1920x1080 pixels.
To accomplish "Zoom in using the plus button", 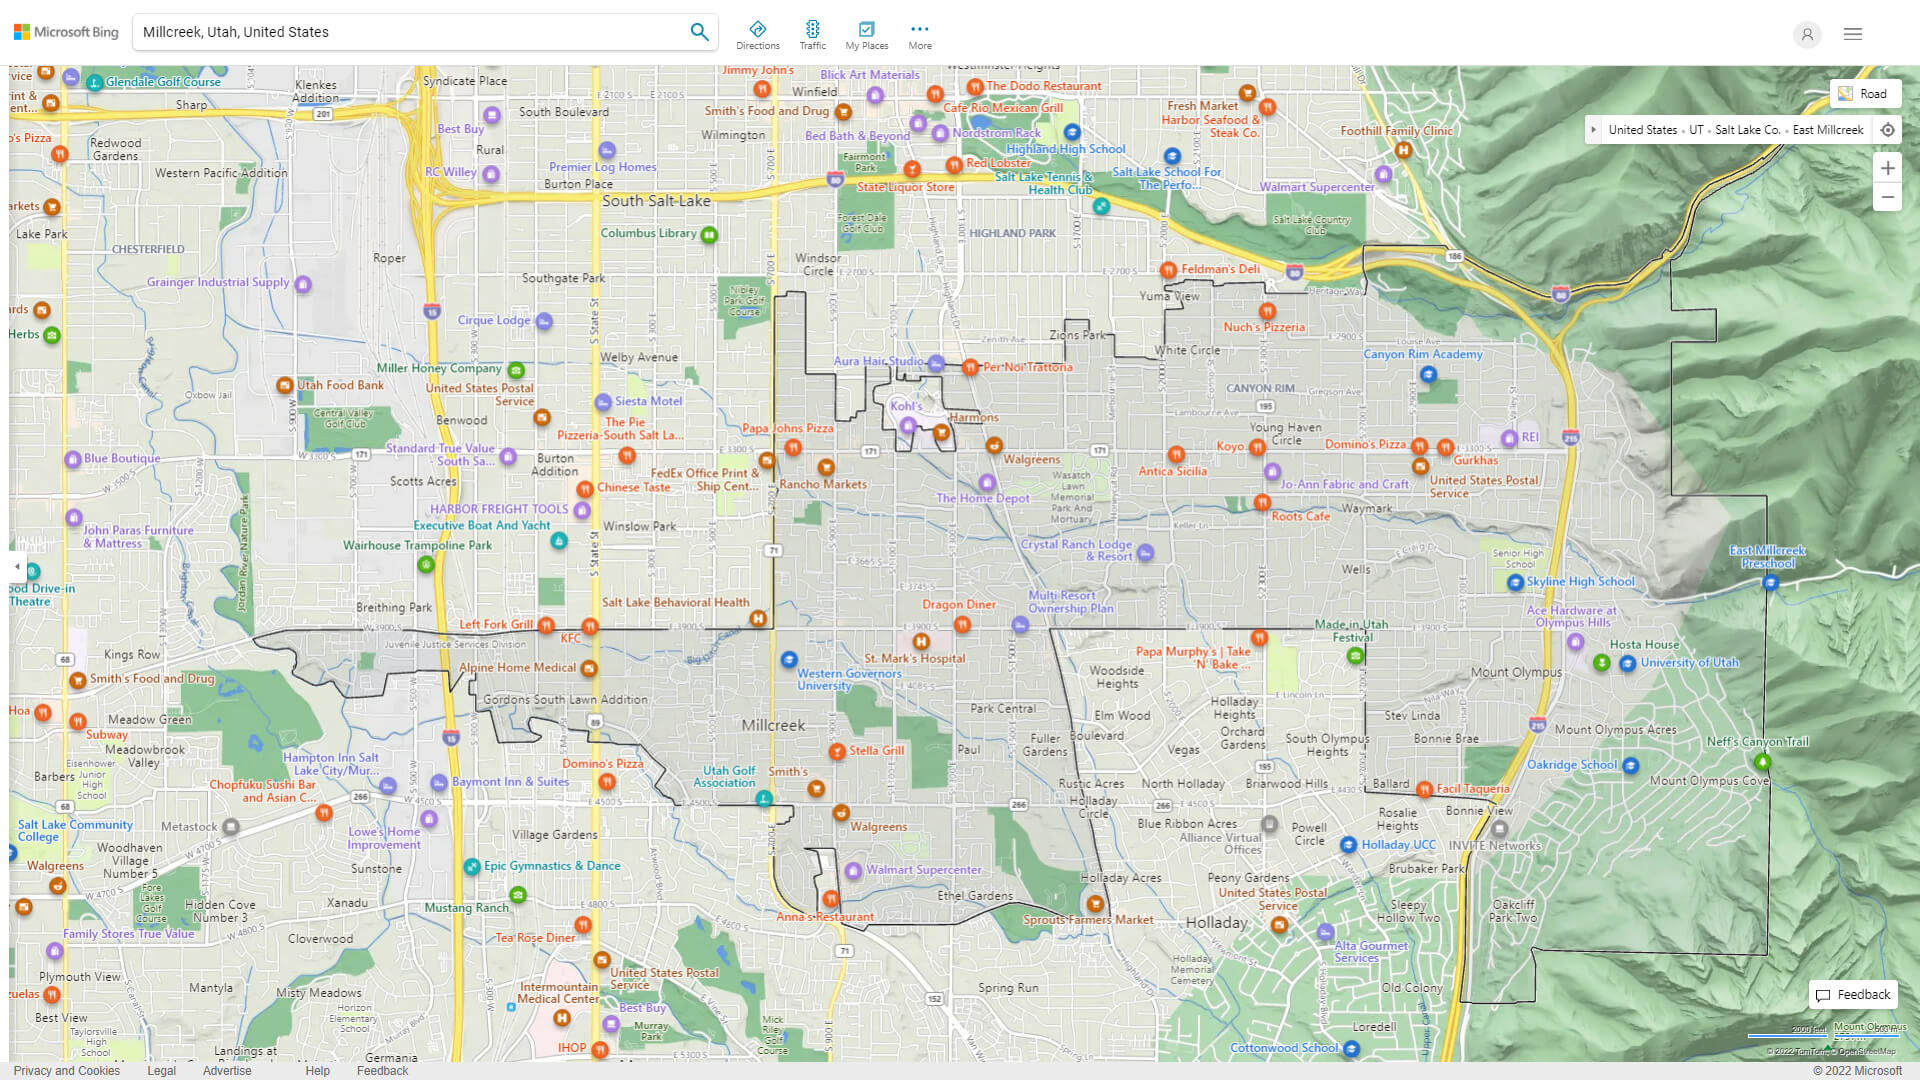I will point(1888,168).
